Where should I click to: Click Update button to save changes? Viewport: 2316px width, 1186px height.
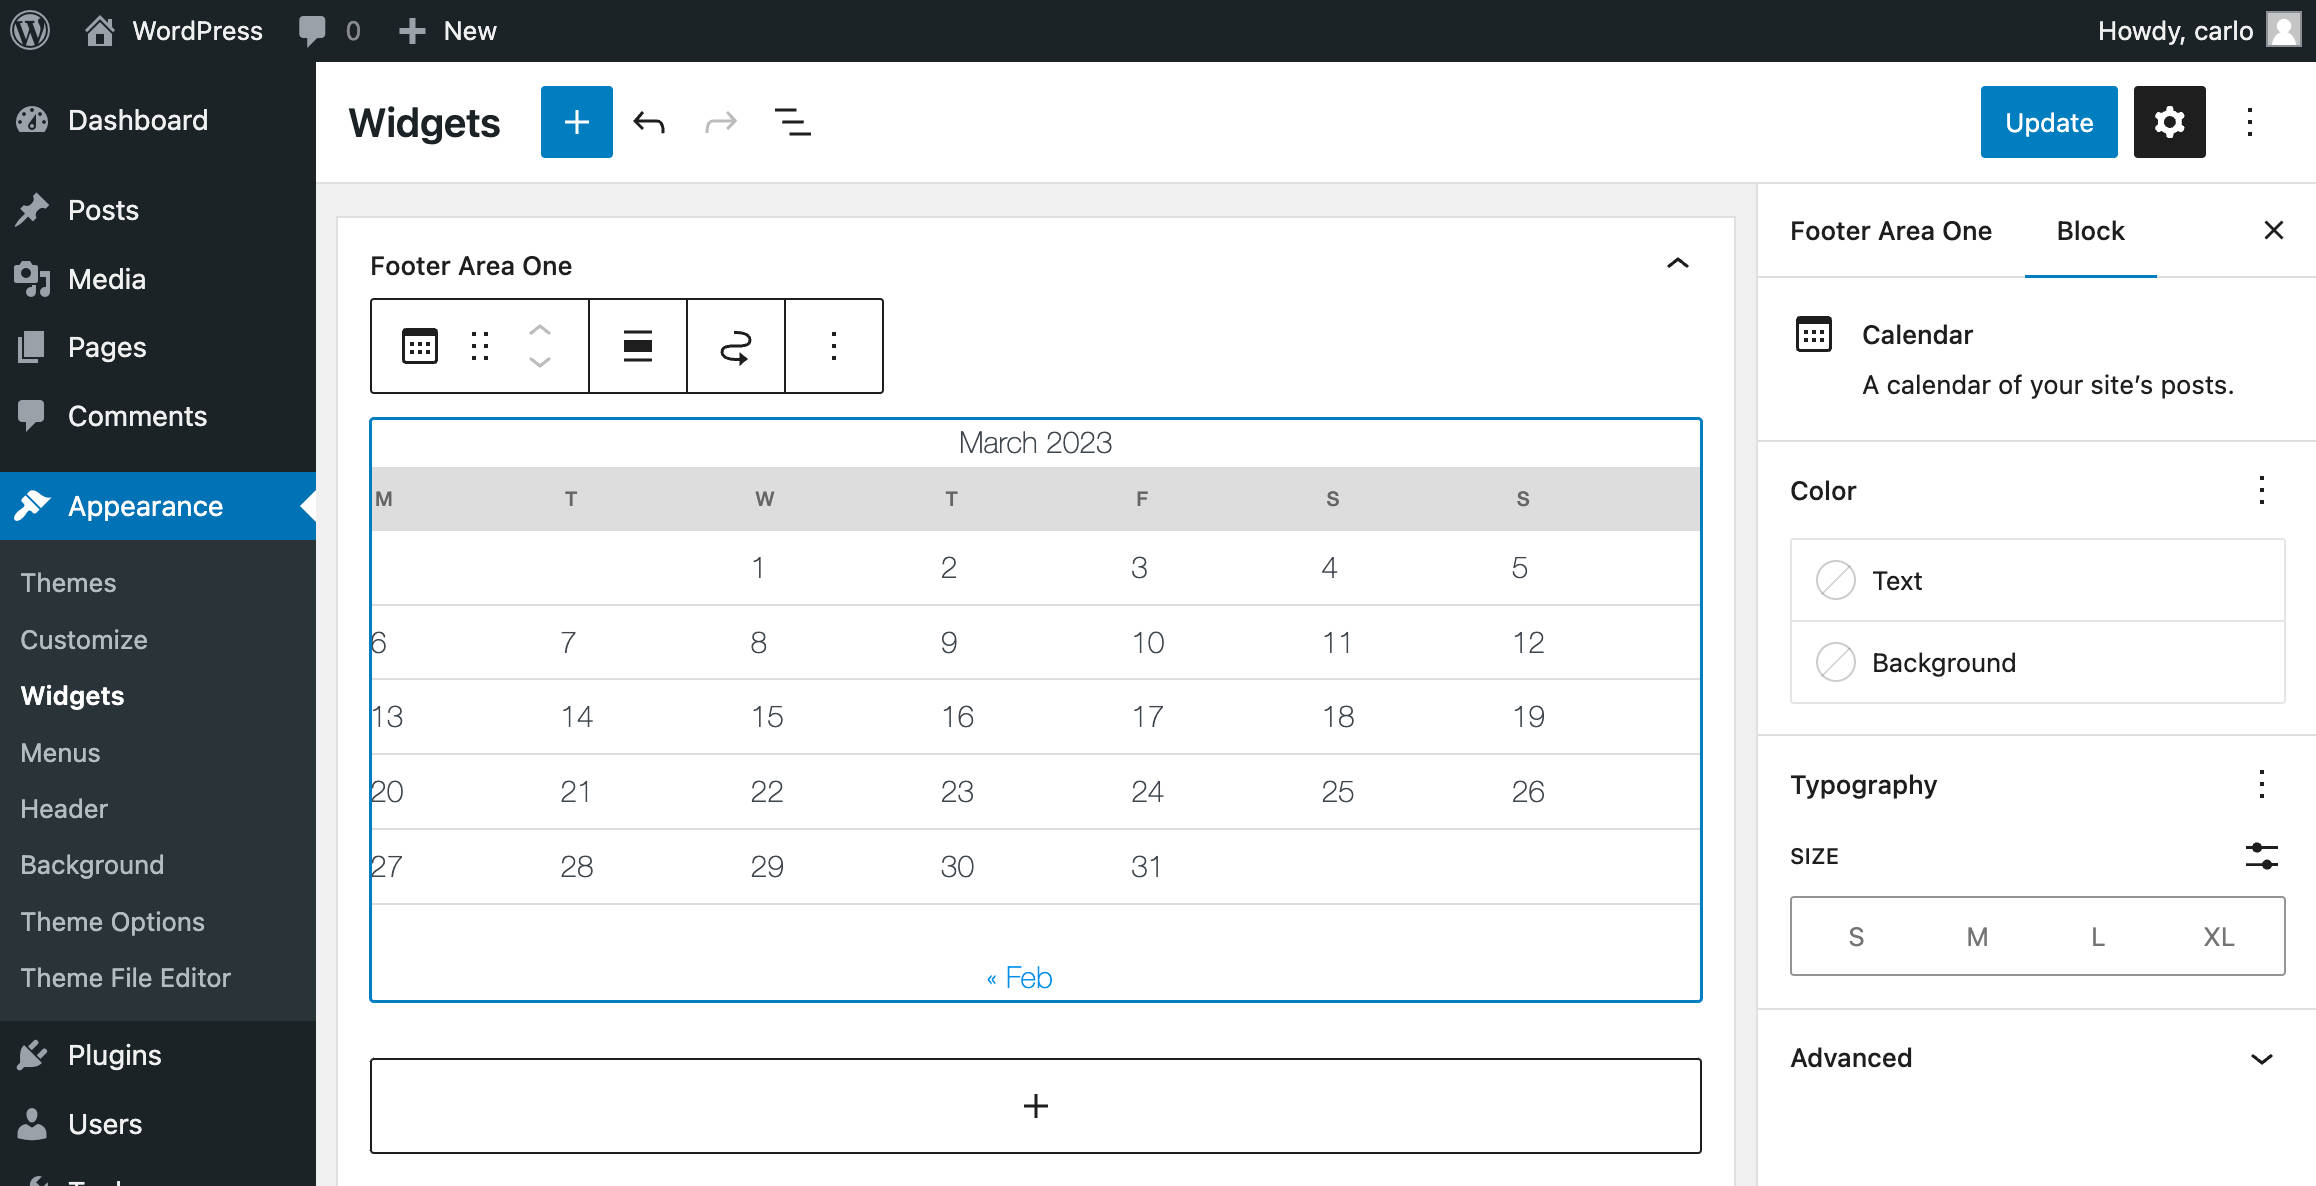pyautogui.click(x=2050, y=121)
